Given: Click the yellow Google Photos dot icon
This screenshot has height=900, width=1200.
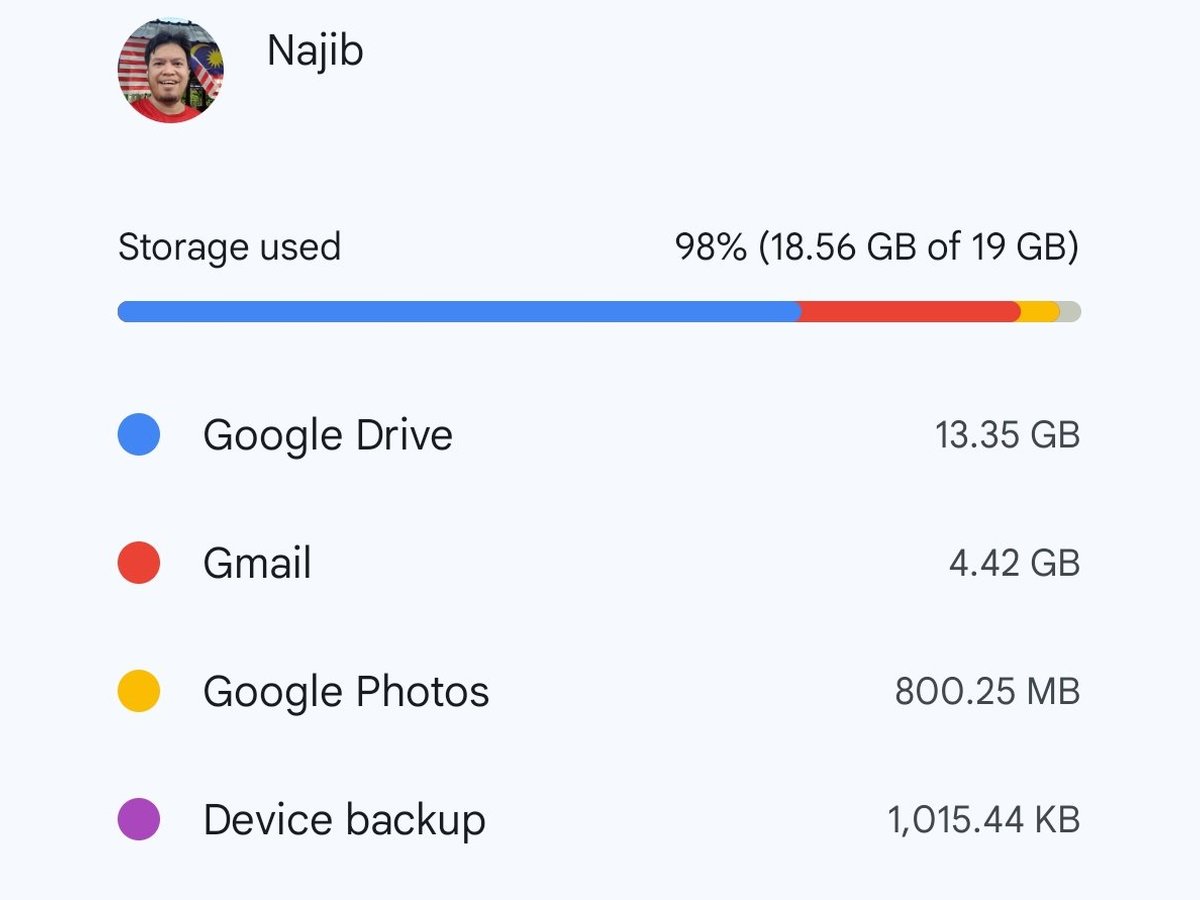Looking at the screenshot, I should tap(139, 691).
